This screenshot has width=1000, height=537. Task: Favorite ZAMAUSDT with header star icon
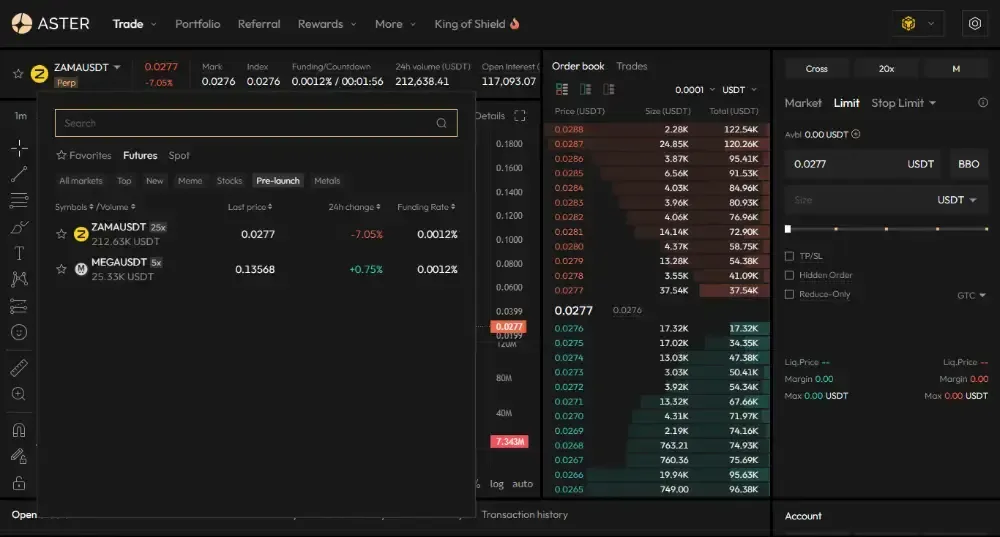(x=18, y=74)
